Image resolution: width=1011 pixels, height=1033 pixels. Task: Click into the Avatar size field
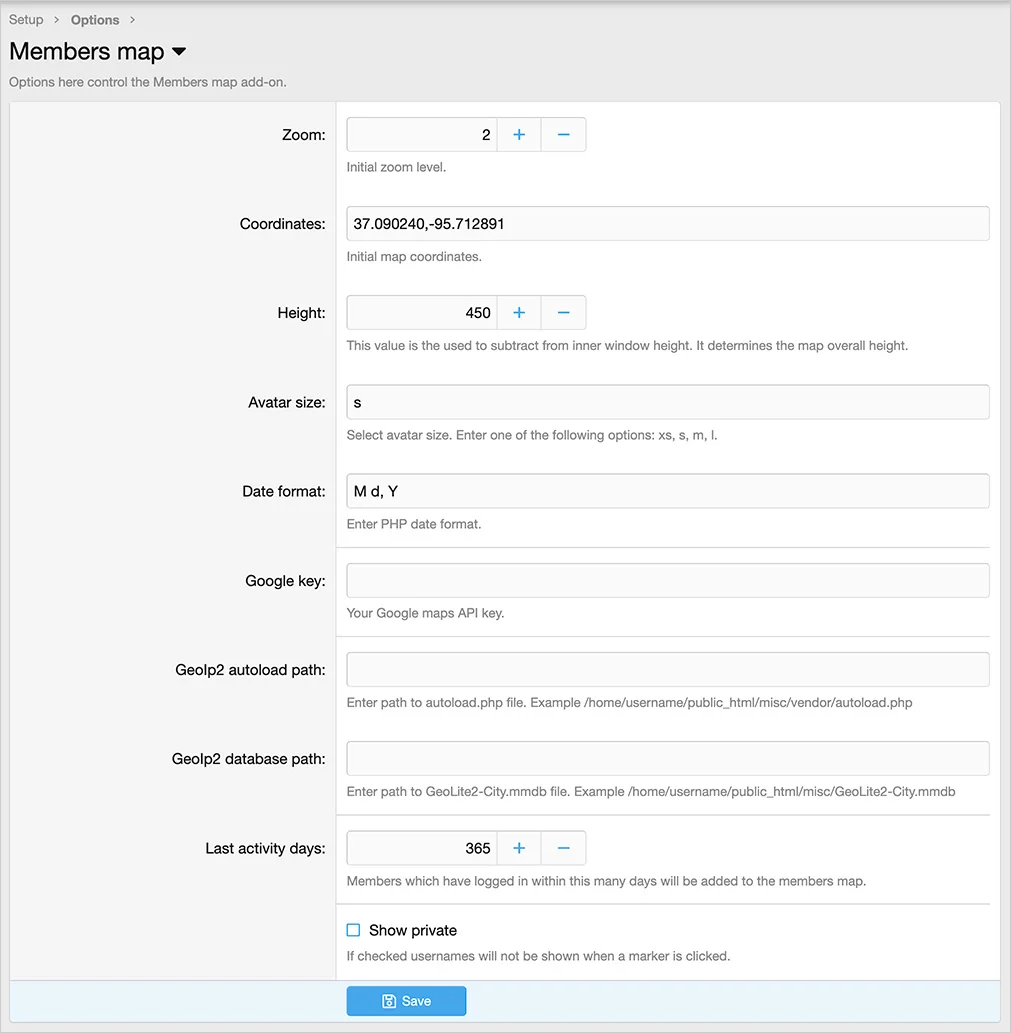[x=667, y=402]
